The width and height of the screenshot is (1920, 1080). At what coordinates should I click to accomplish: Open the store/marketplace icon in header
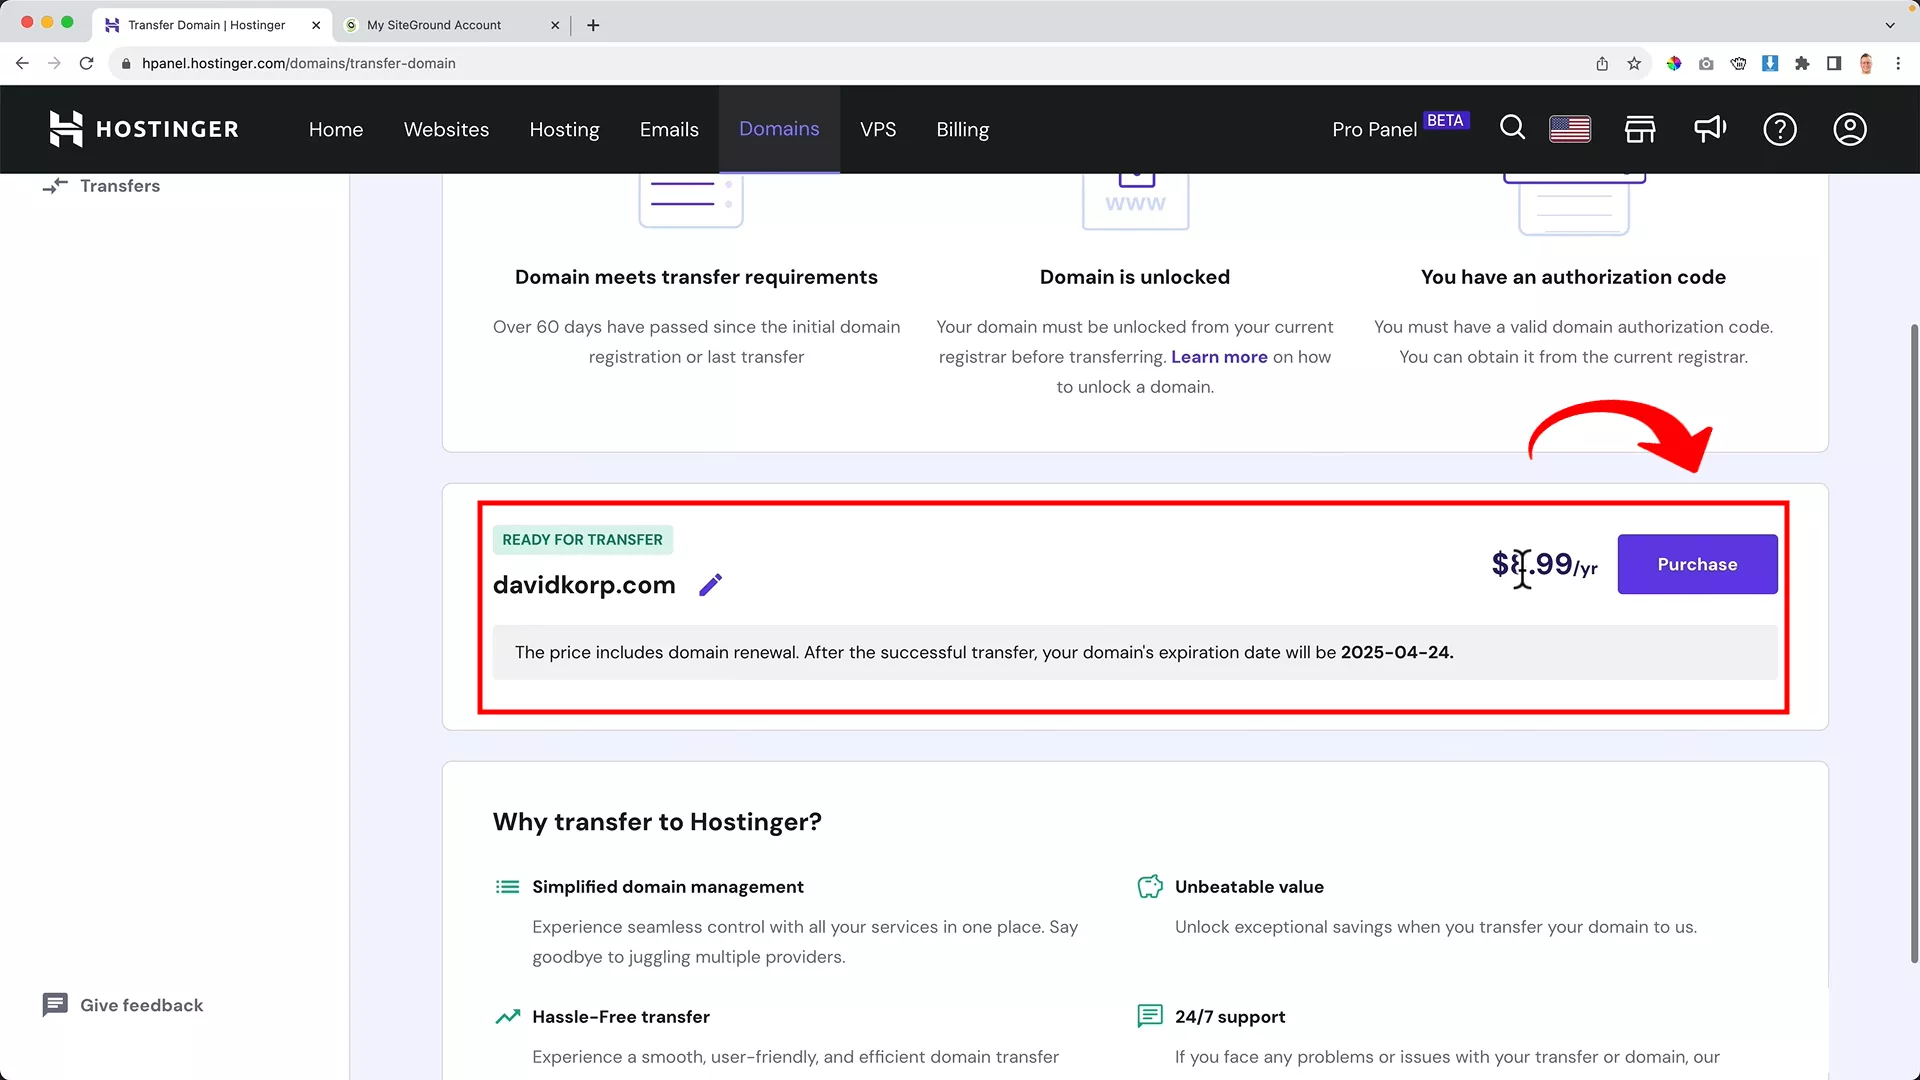coord(1640,129)
